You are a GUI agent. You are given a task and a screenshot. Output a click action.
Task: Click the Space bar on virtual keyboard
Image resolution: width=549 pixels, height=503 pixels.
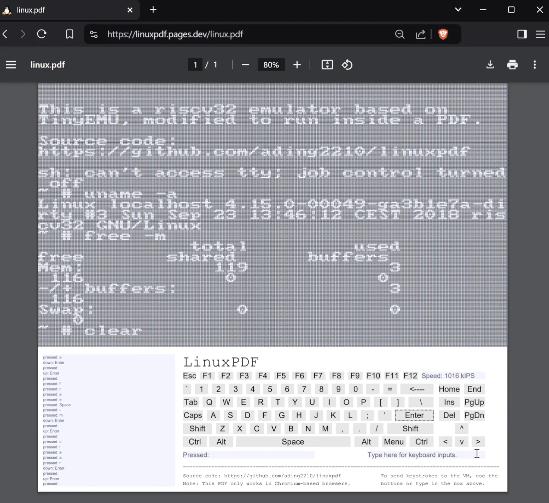tap(293, 442)
